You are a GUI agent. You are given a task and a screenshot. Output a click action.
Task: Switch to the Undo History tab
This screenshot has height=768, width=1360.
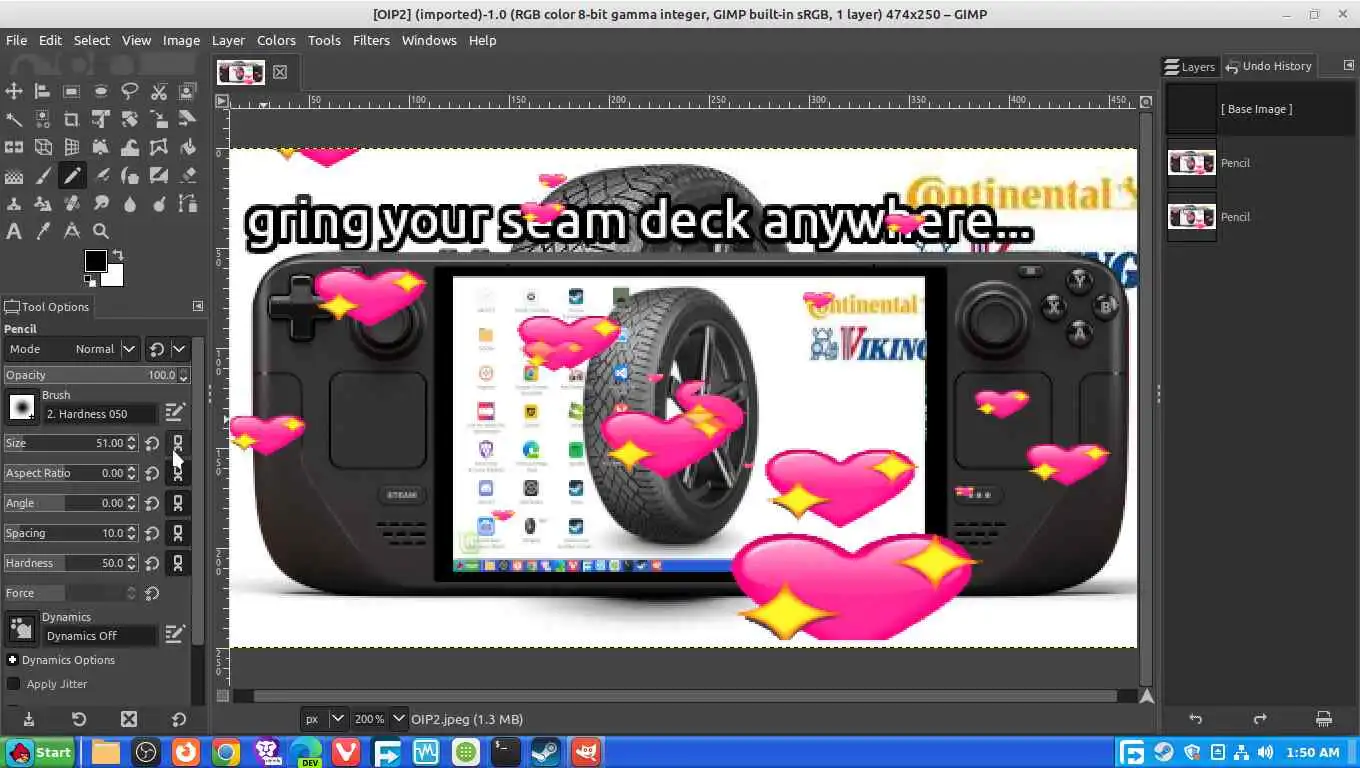[1269, 66]
